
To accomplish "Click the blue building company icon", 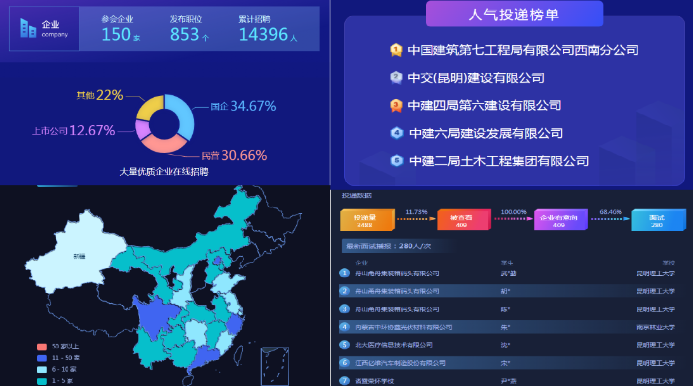I will point(28,28).
